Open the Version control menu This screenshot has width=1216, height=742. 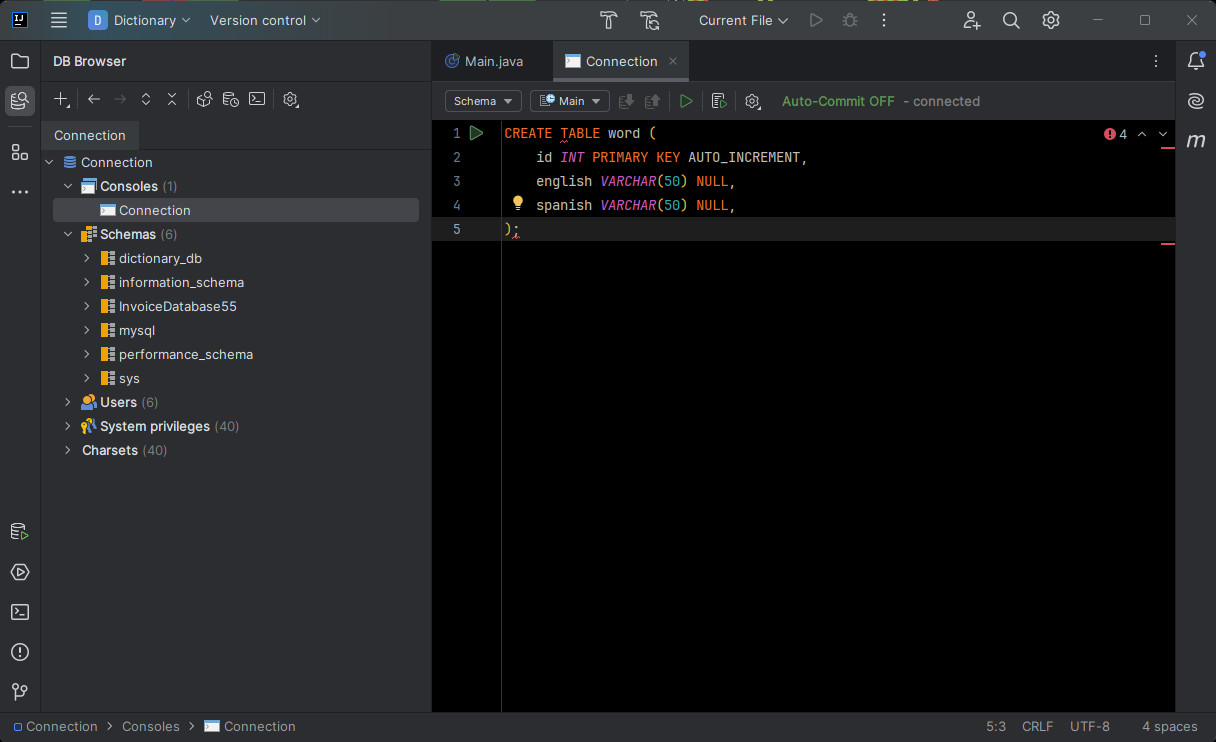[264, 20]
